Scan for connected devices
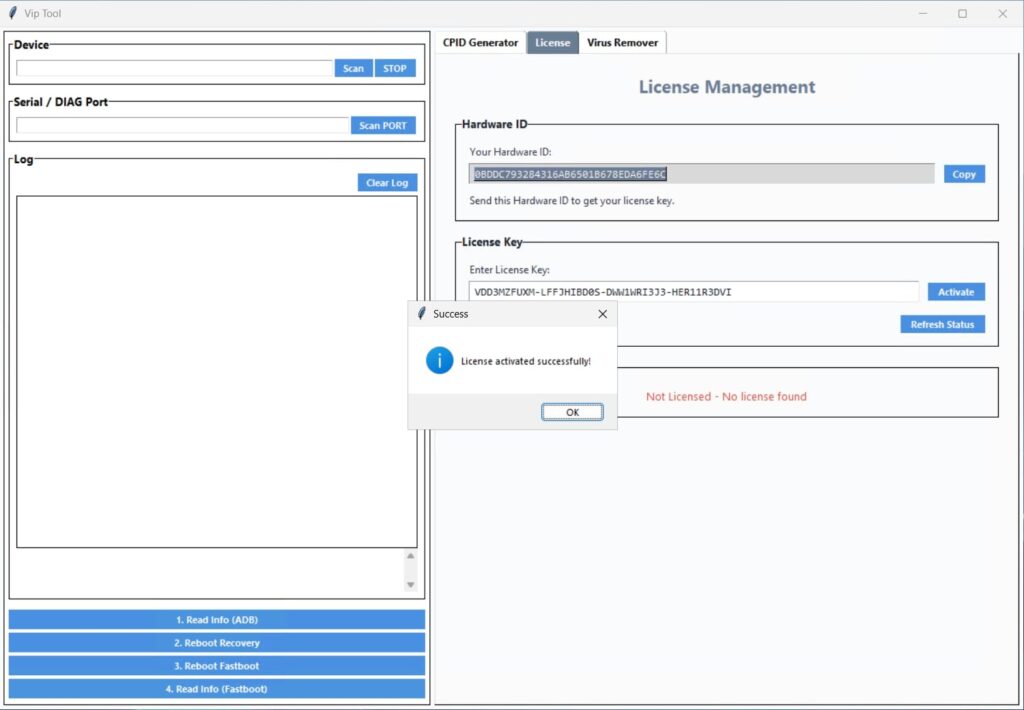1024x710 pixels. (x=353, y=69)
